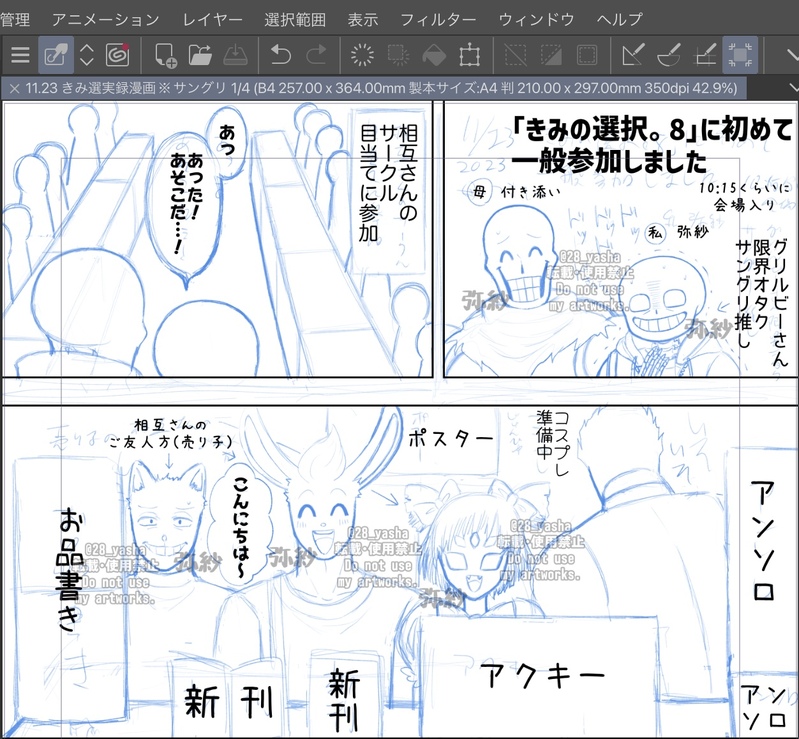Click the お品書き sign text
This screenshot has width=799, height=739.
70,568
